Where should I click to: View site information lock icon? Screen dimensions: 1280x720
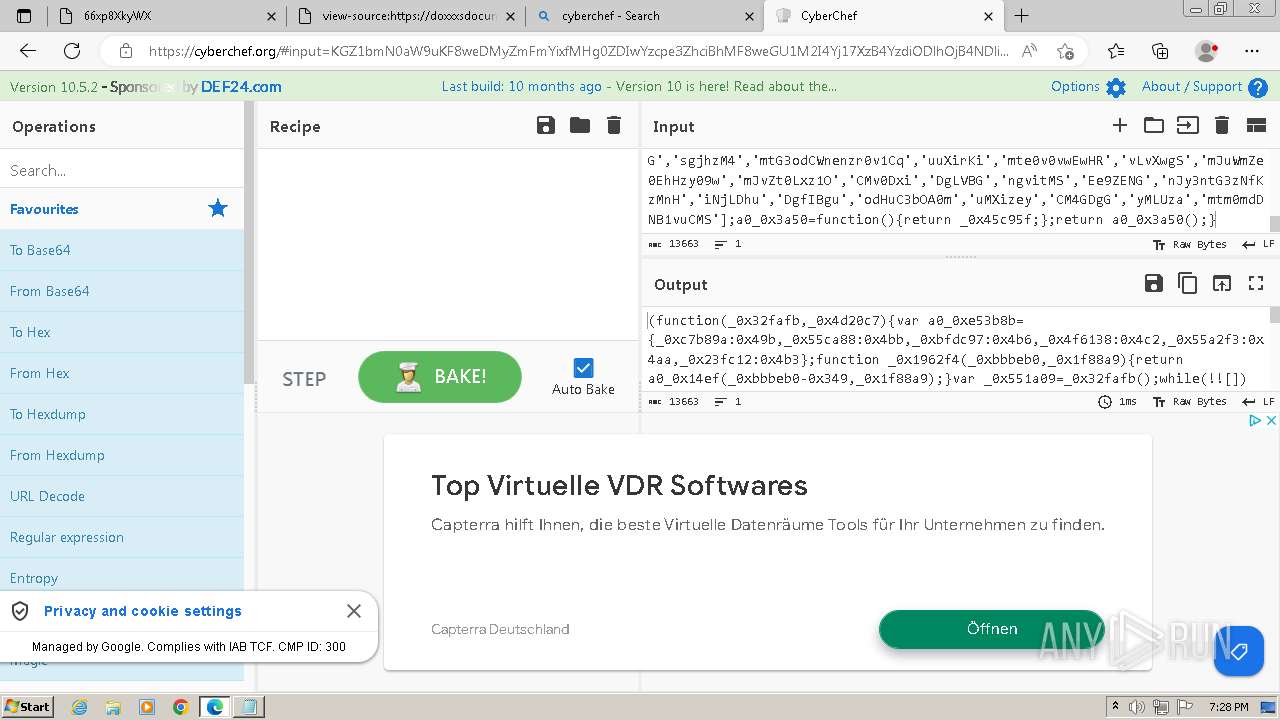(x=125, y=51)
